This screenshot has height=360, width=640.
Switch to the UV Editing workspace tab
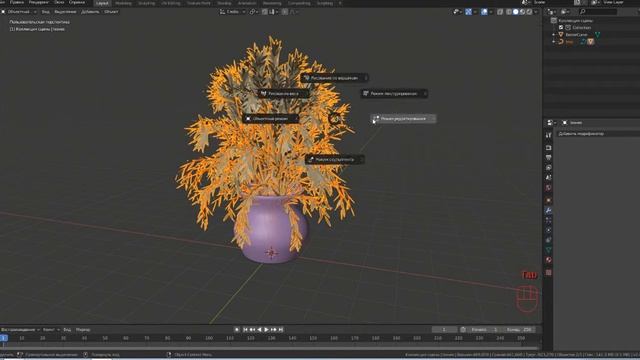coord(171,3)
